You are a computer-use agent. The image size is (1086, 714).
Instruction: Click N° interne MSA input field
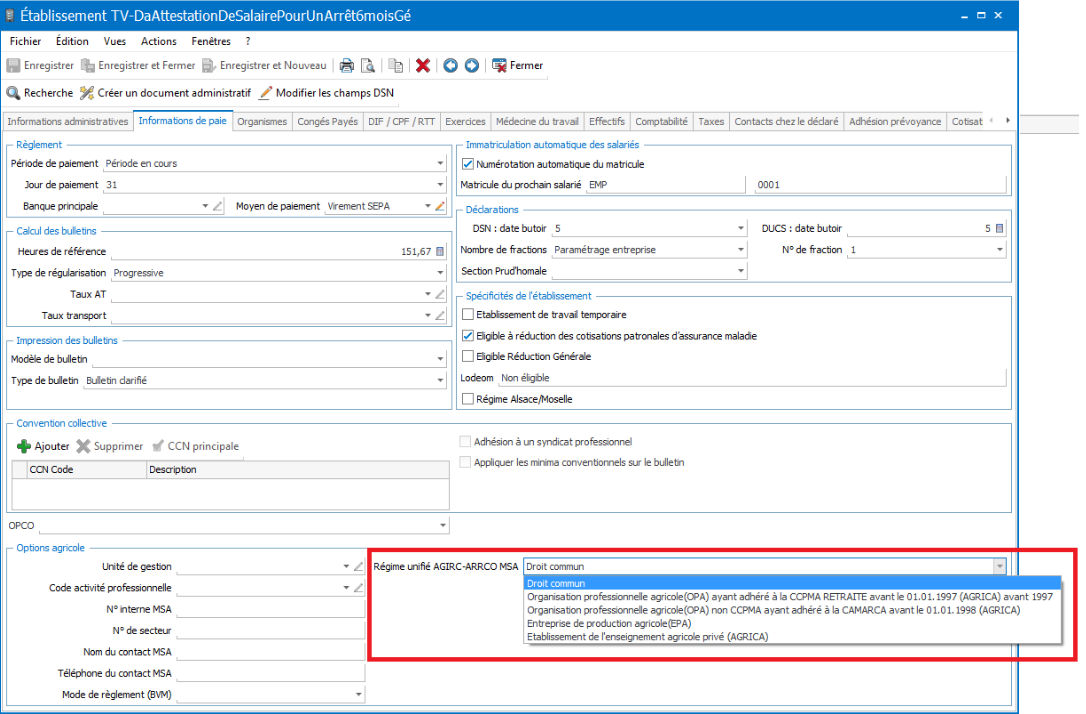click(x=270, y=609)
